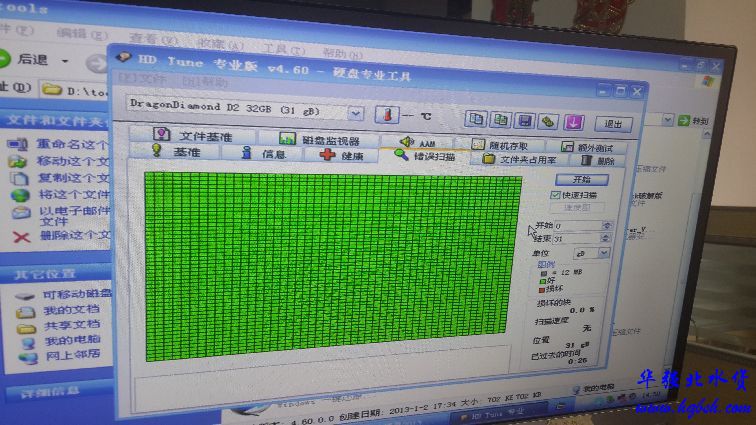
Task: Click the Explorer address bar showing D:\to
Action: coord(75,90)
